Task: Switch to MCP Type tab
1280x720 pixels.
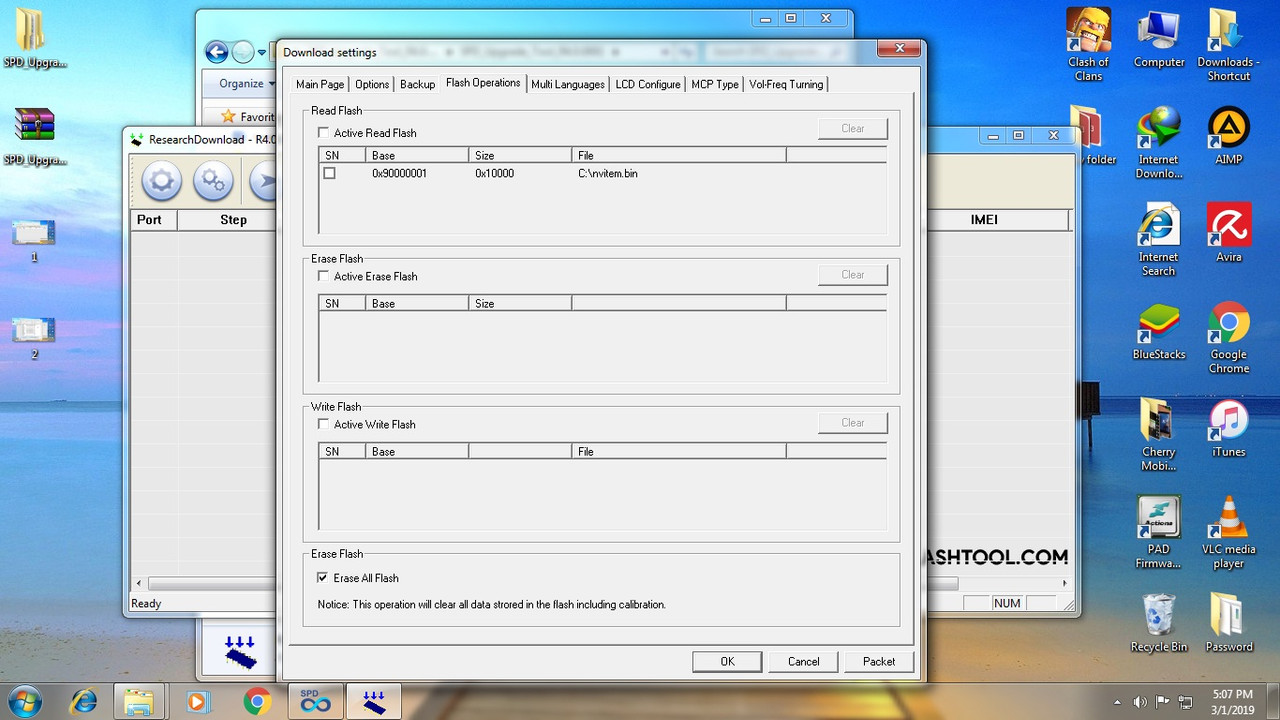Action: pyautogui.click(x=715, y=84)
